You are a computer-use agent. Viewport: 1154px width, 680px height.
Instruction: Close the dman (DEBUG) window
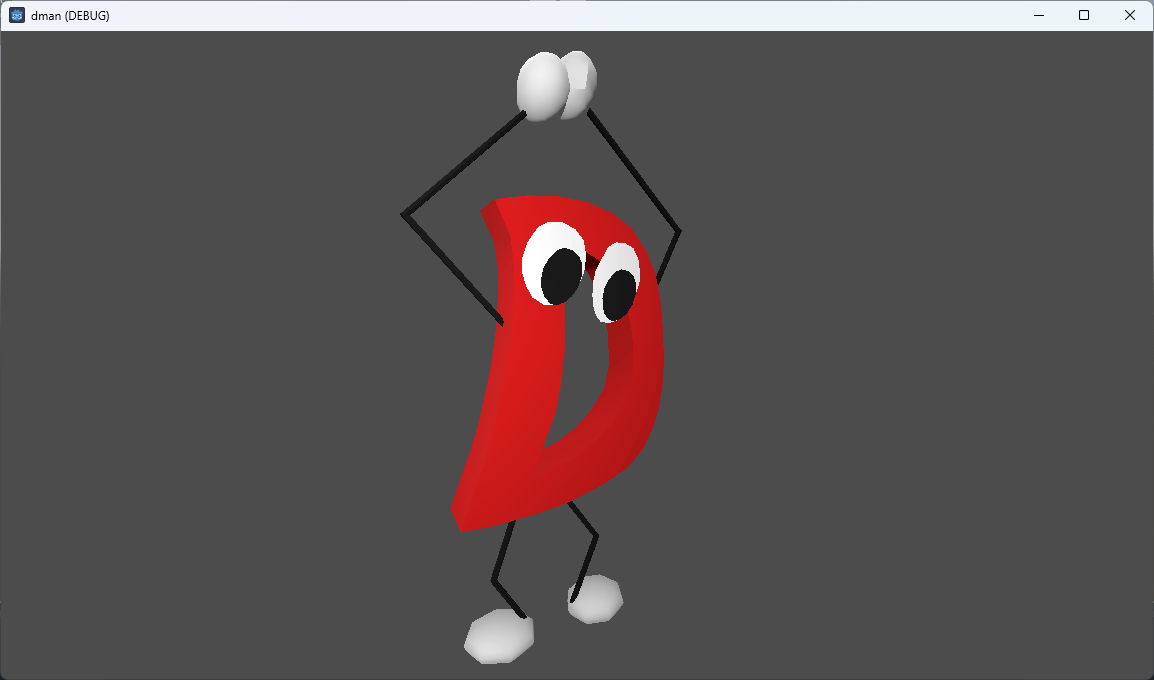pos(1130,15)
